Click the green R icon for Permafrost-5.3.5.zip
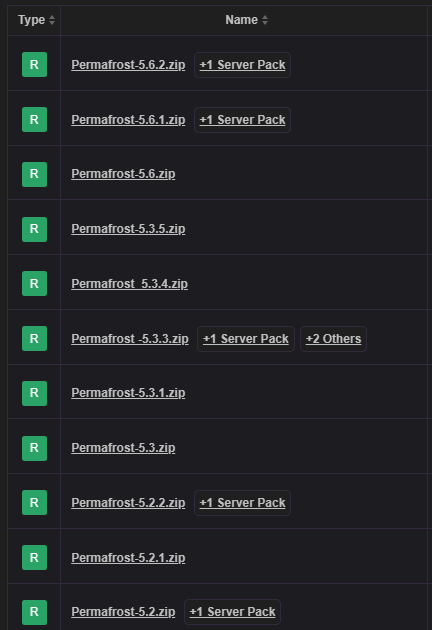 click(34, 229)
